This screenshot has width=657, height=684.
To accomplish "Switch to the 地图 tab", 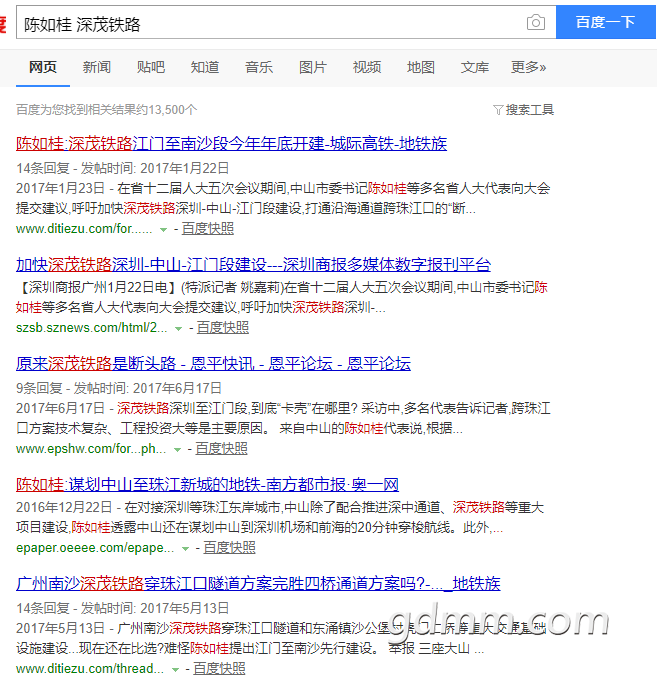I will 421,67.
